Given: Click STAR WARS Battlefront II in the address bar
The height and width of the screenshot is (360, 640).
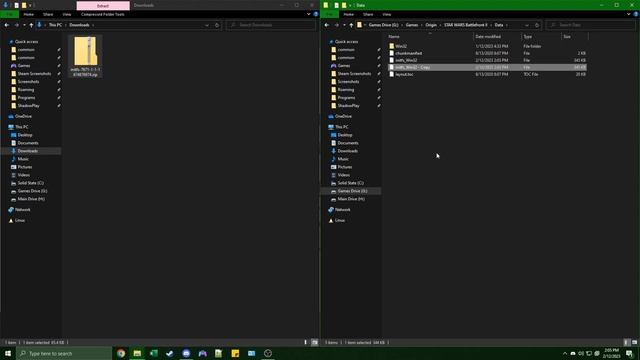Looking at the screenshot, I should pos(466,25).
